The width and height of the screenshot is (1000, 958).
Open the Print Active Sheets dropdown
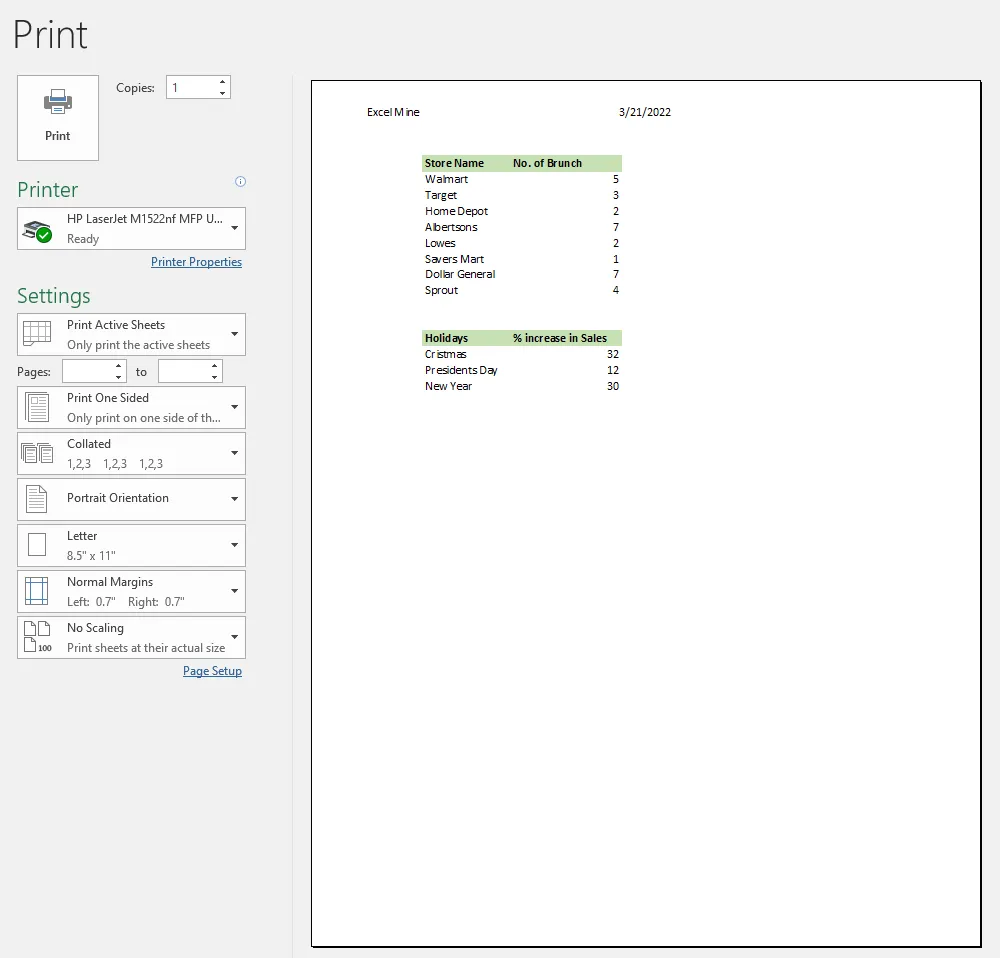pyautogui.click(x=131, y=334)
